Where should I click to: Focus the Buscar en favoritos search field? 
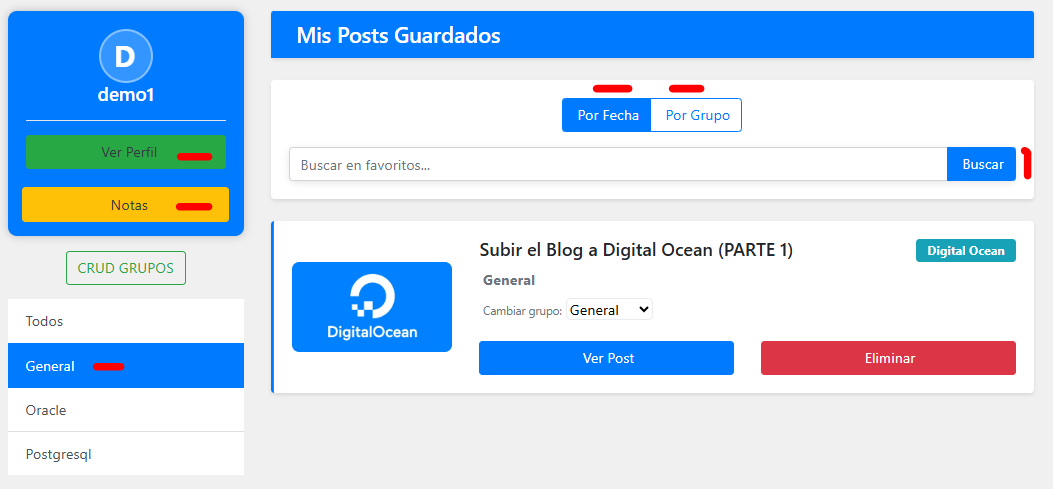(617, 164)
